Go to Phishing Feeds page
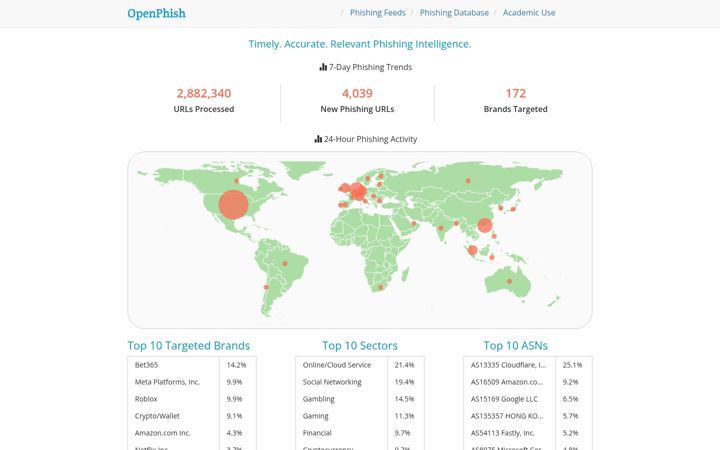 point(377,13)
